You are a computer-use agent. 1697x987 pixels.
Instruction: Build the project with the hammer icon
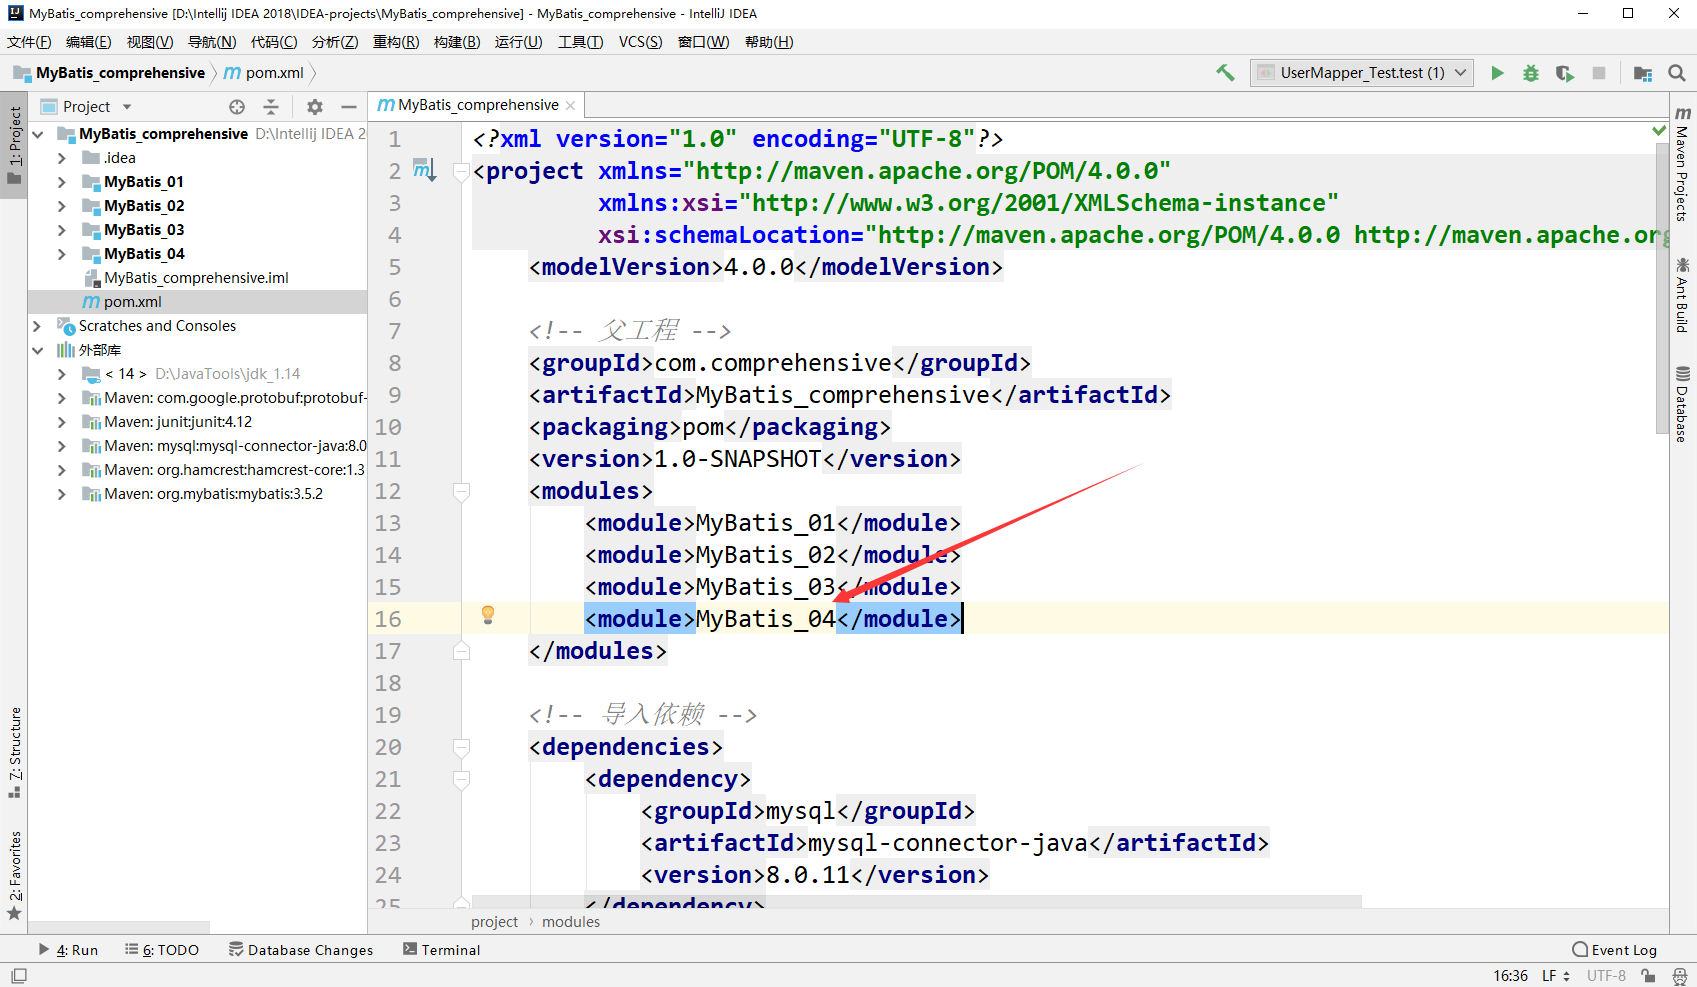pyautogui.click(x=1225, y=73)
